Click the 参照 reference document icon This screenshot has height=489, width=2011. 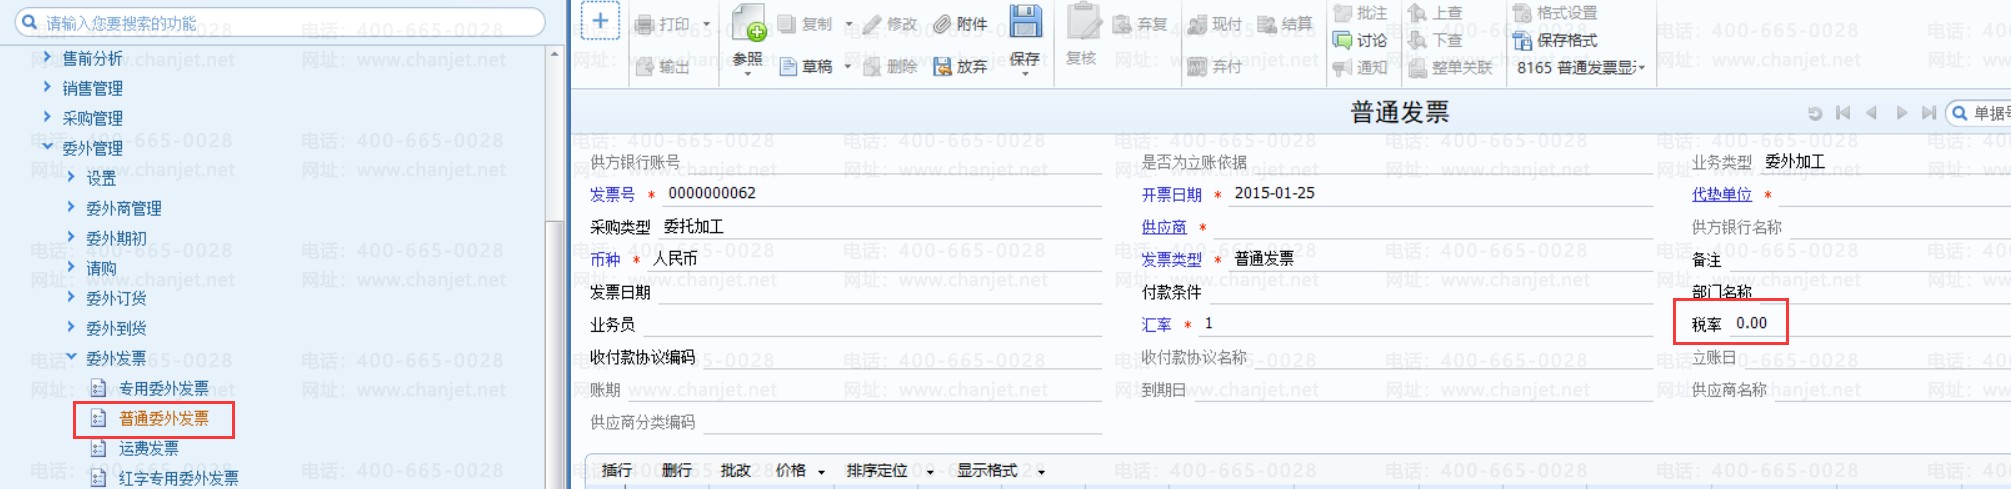tap(748, 24)
